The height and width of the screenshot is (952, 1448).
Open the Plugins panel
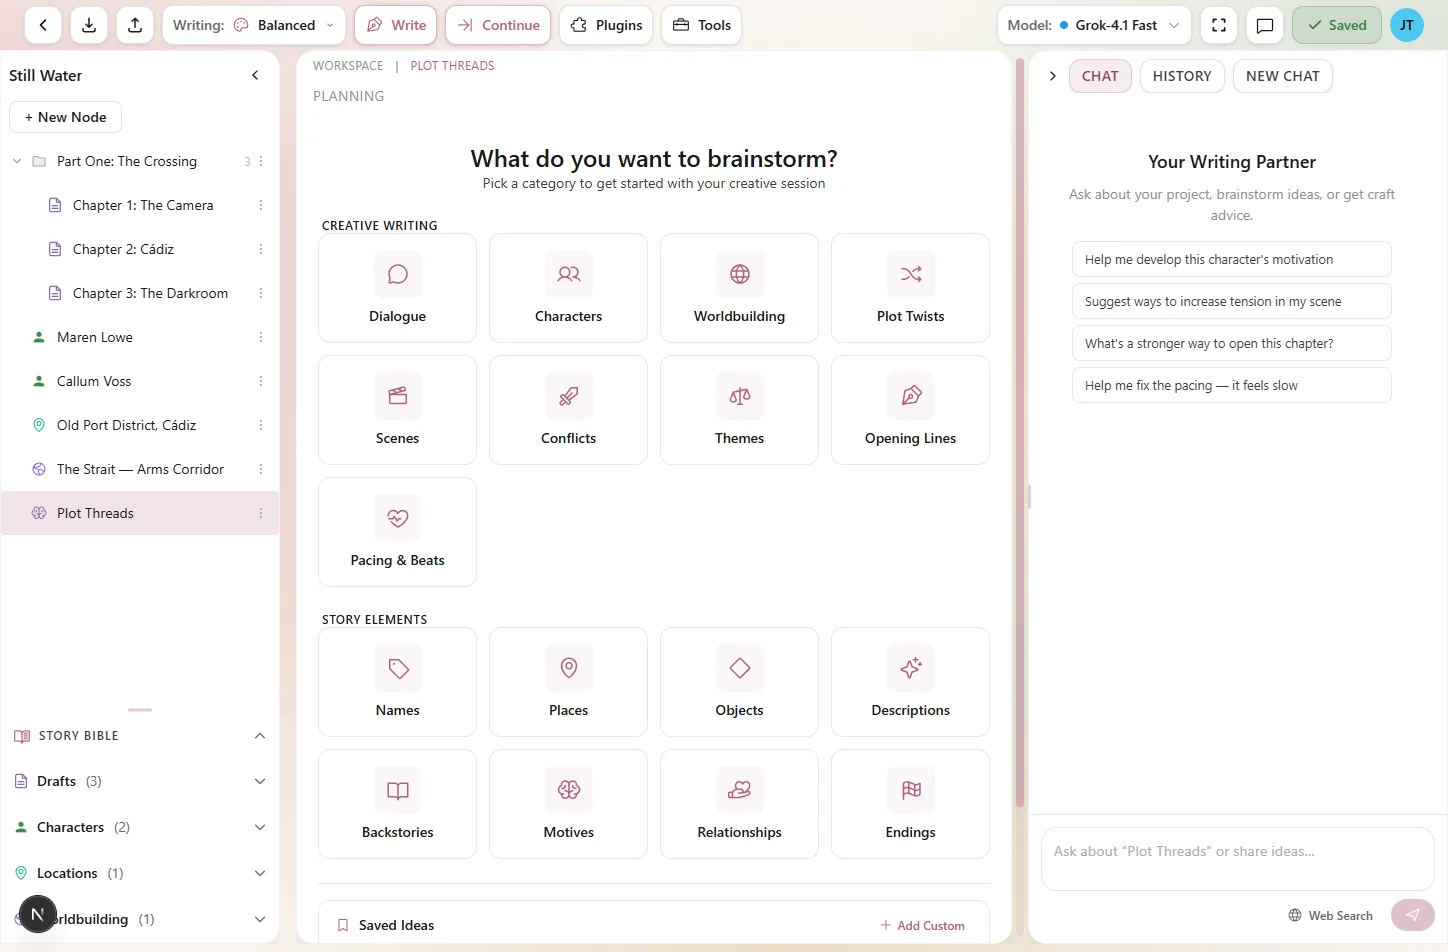[605, 25]
